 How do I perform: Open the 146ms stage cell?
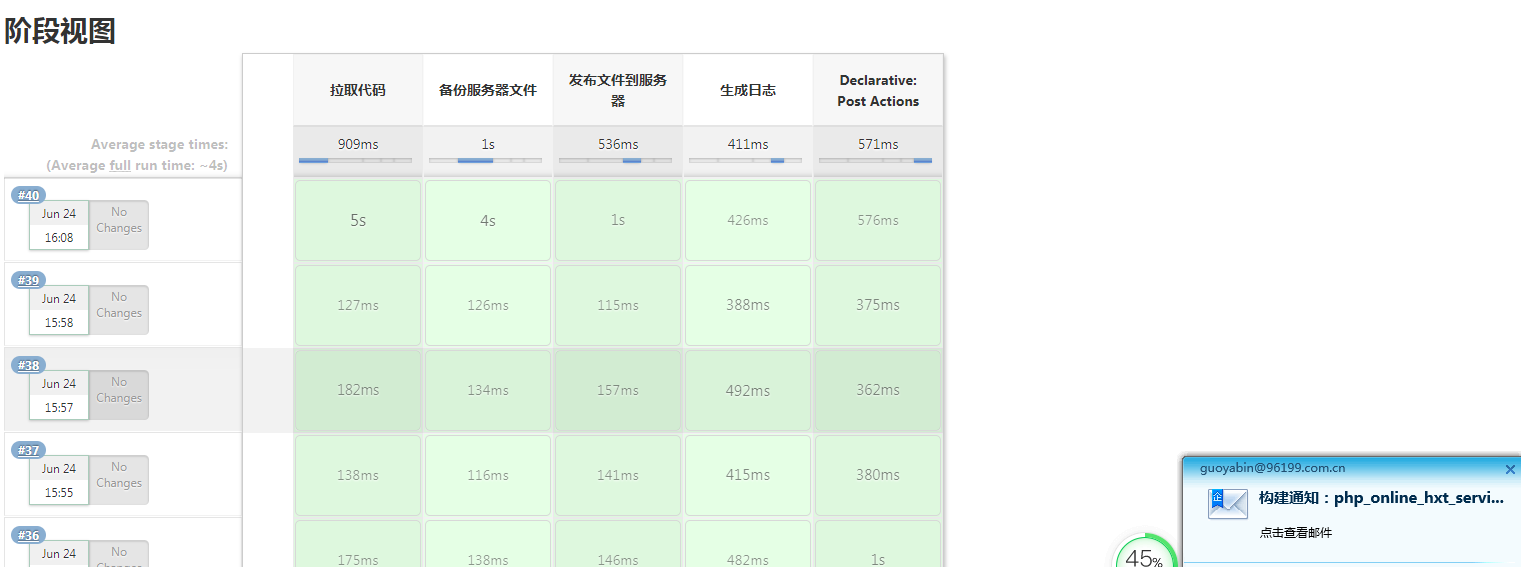pyautogui.click(x=618, y=544)
